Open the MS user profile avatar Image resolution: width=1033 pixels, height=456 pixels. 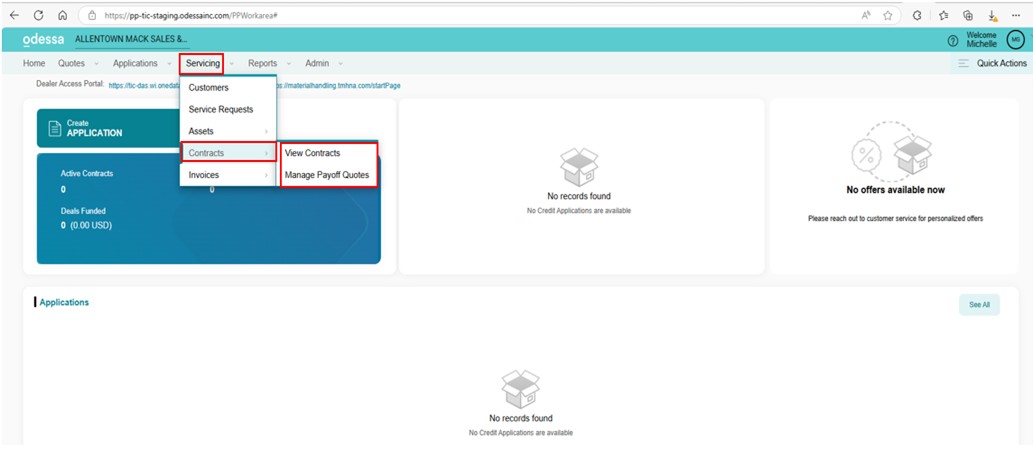[x=1015, y=39]
